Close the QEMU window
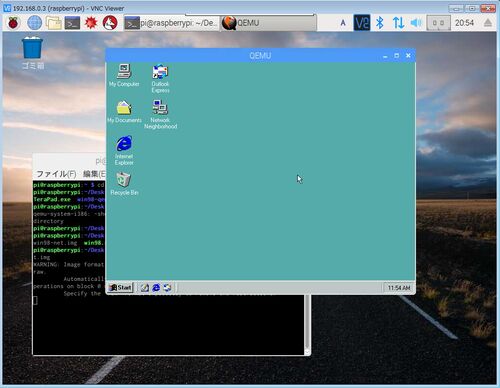The width and height of the screenshot is (500, 388). [408, 56]
